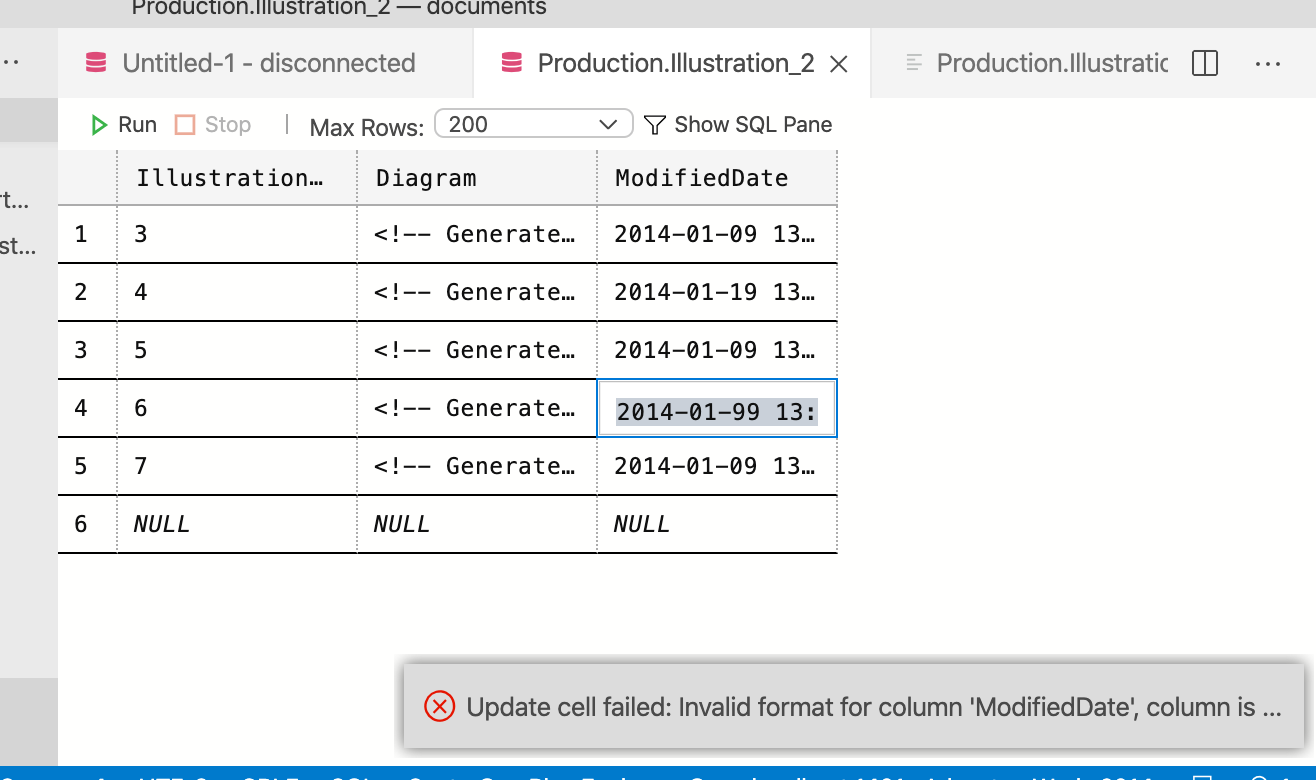Select the Illustration column header
This screenshot has height=780, width=1316.
coord(237,178)
